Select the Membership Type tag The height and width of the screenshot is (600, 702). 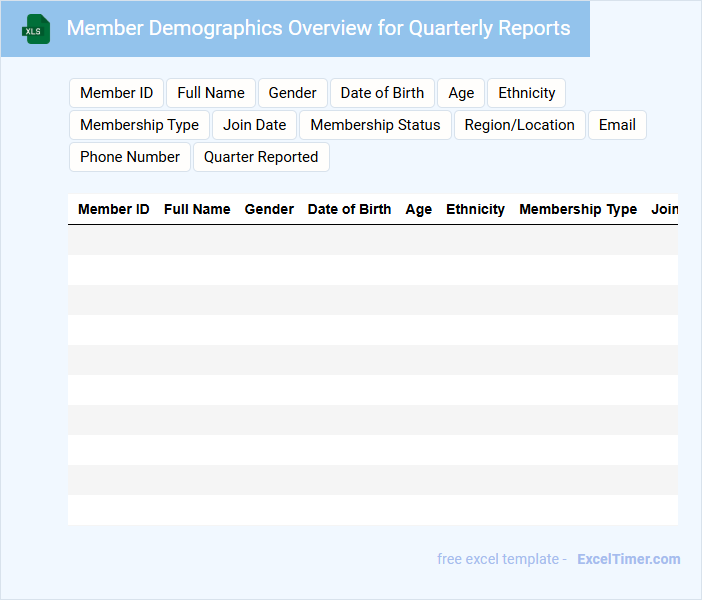(139, 125)
